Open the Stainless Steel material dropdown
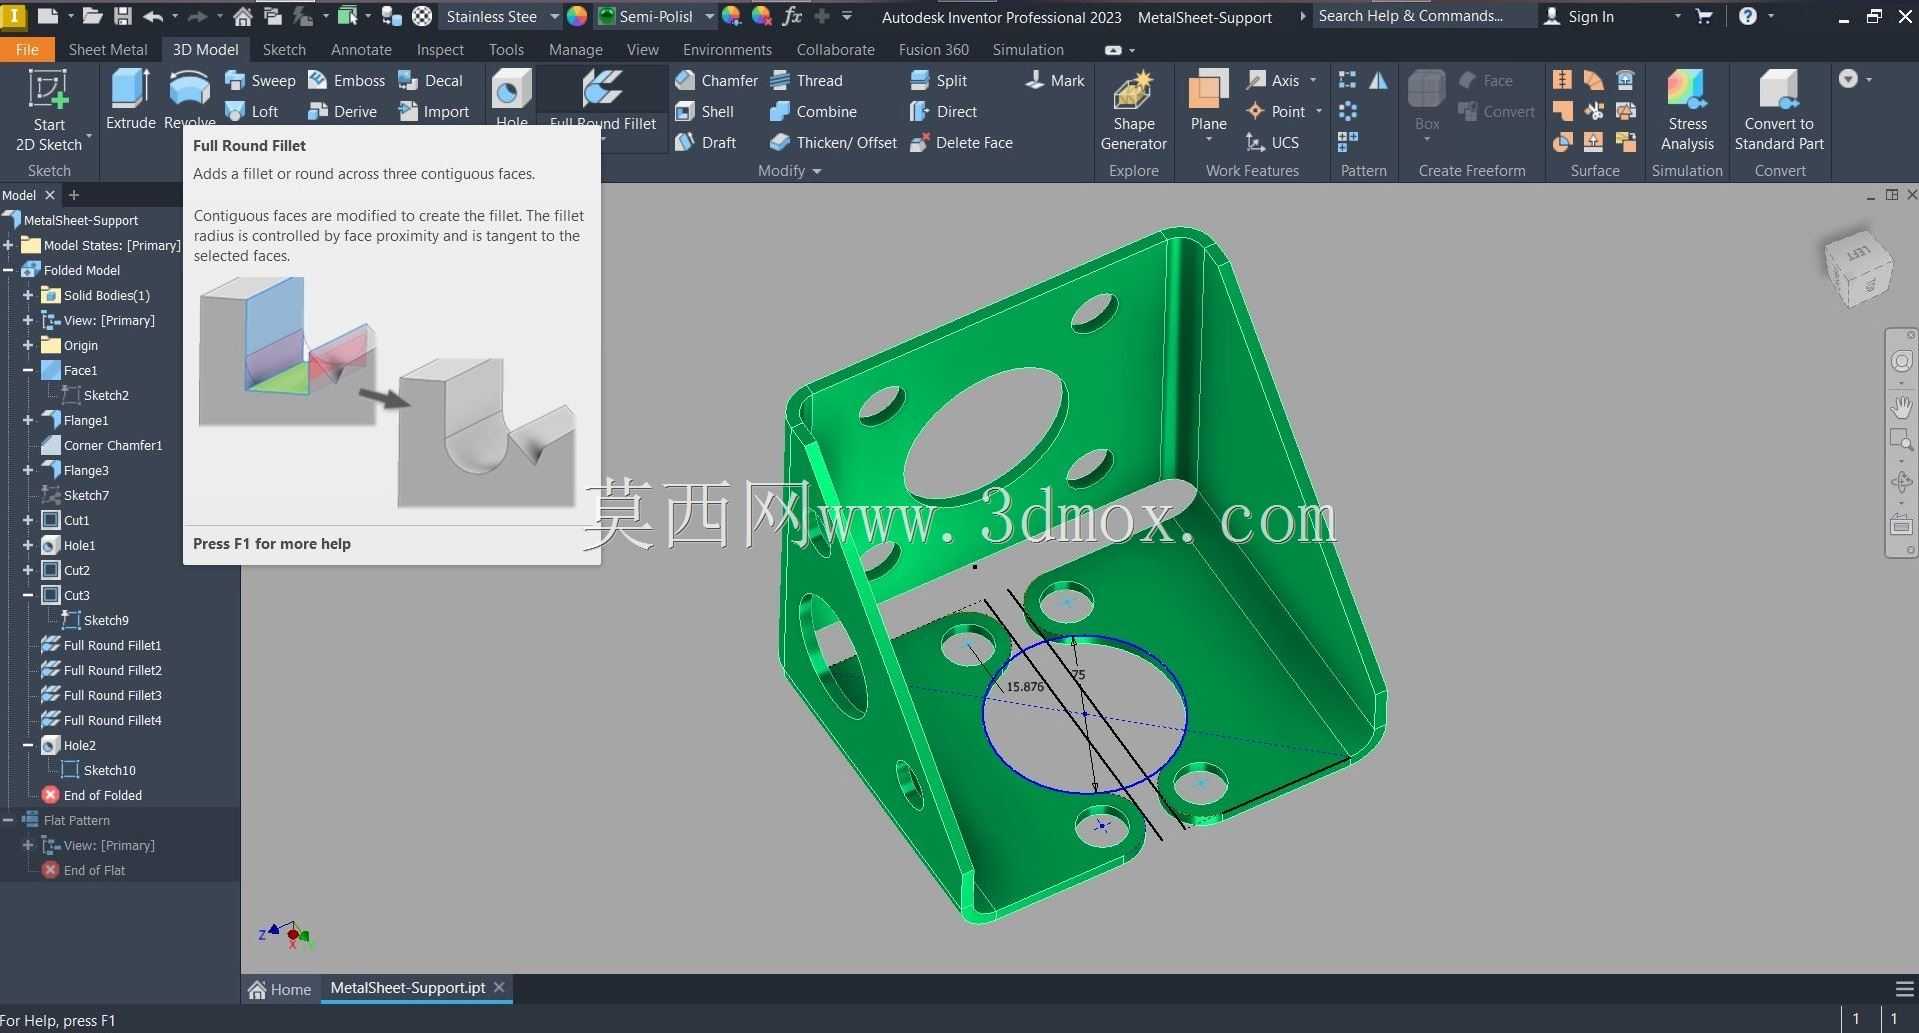This screenshot has height=1033, width=1919. [554, 17]
